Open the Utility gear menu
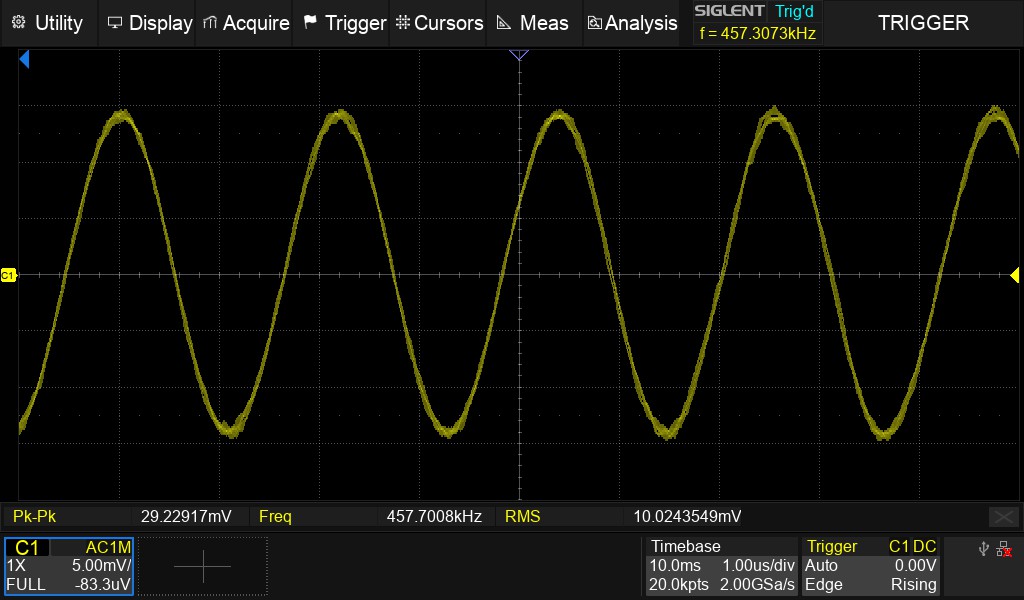The width and height of the screenshot is (1024, 600). (17, 22)
